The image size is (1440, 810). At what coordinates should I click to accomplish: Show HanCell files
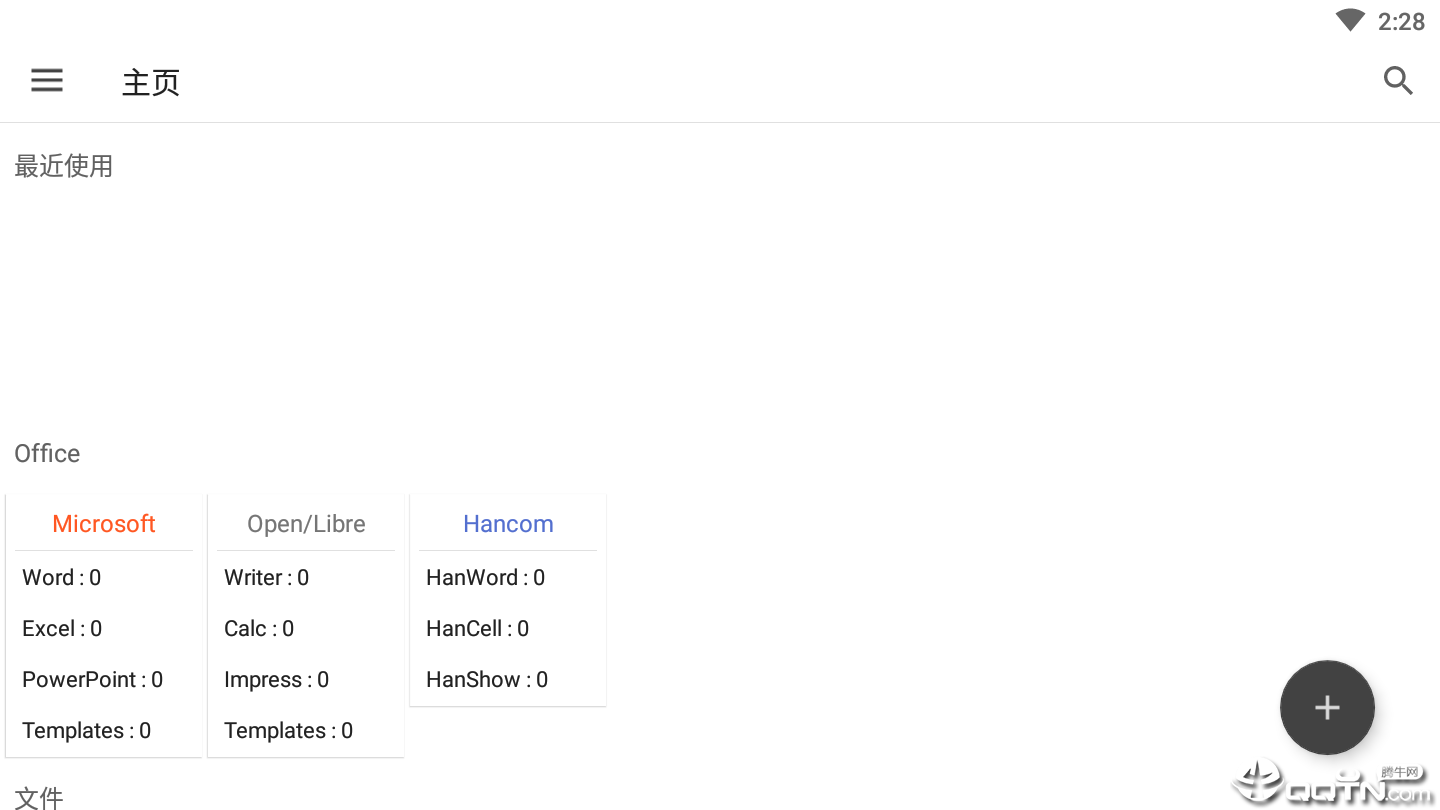pyautogui.click(x=477, y=629)
